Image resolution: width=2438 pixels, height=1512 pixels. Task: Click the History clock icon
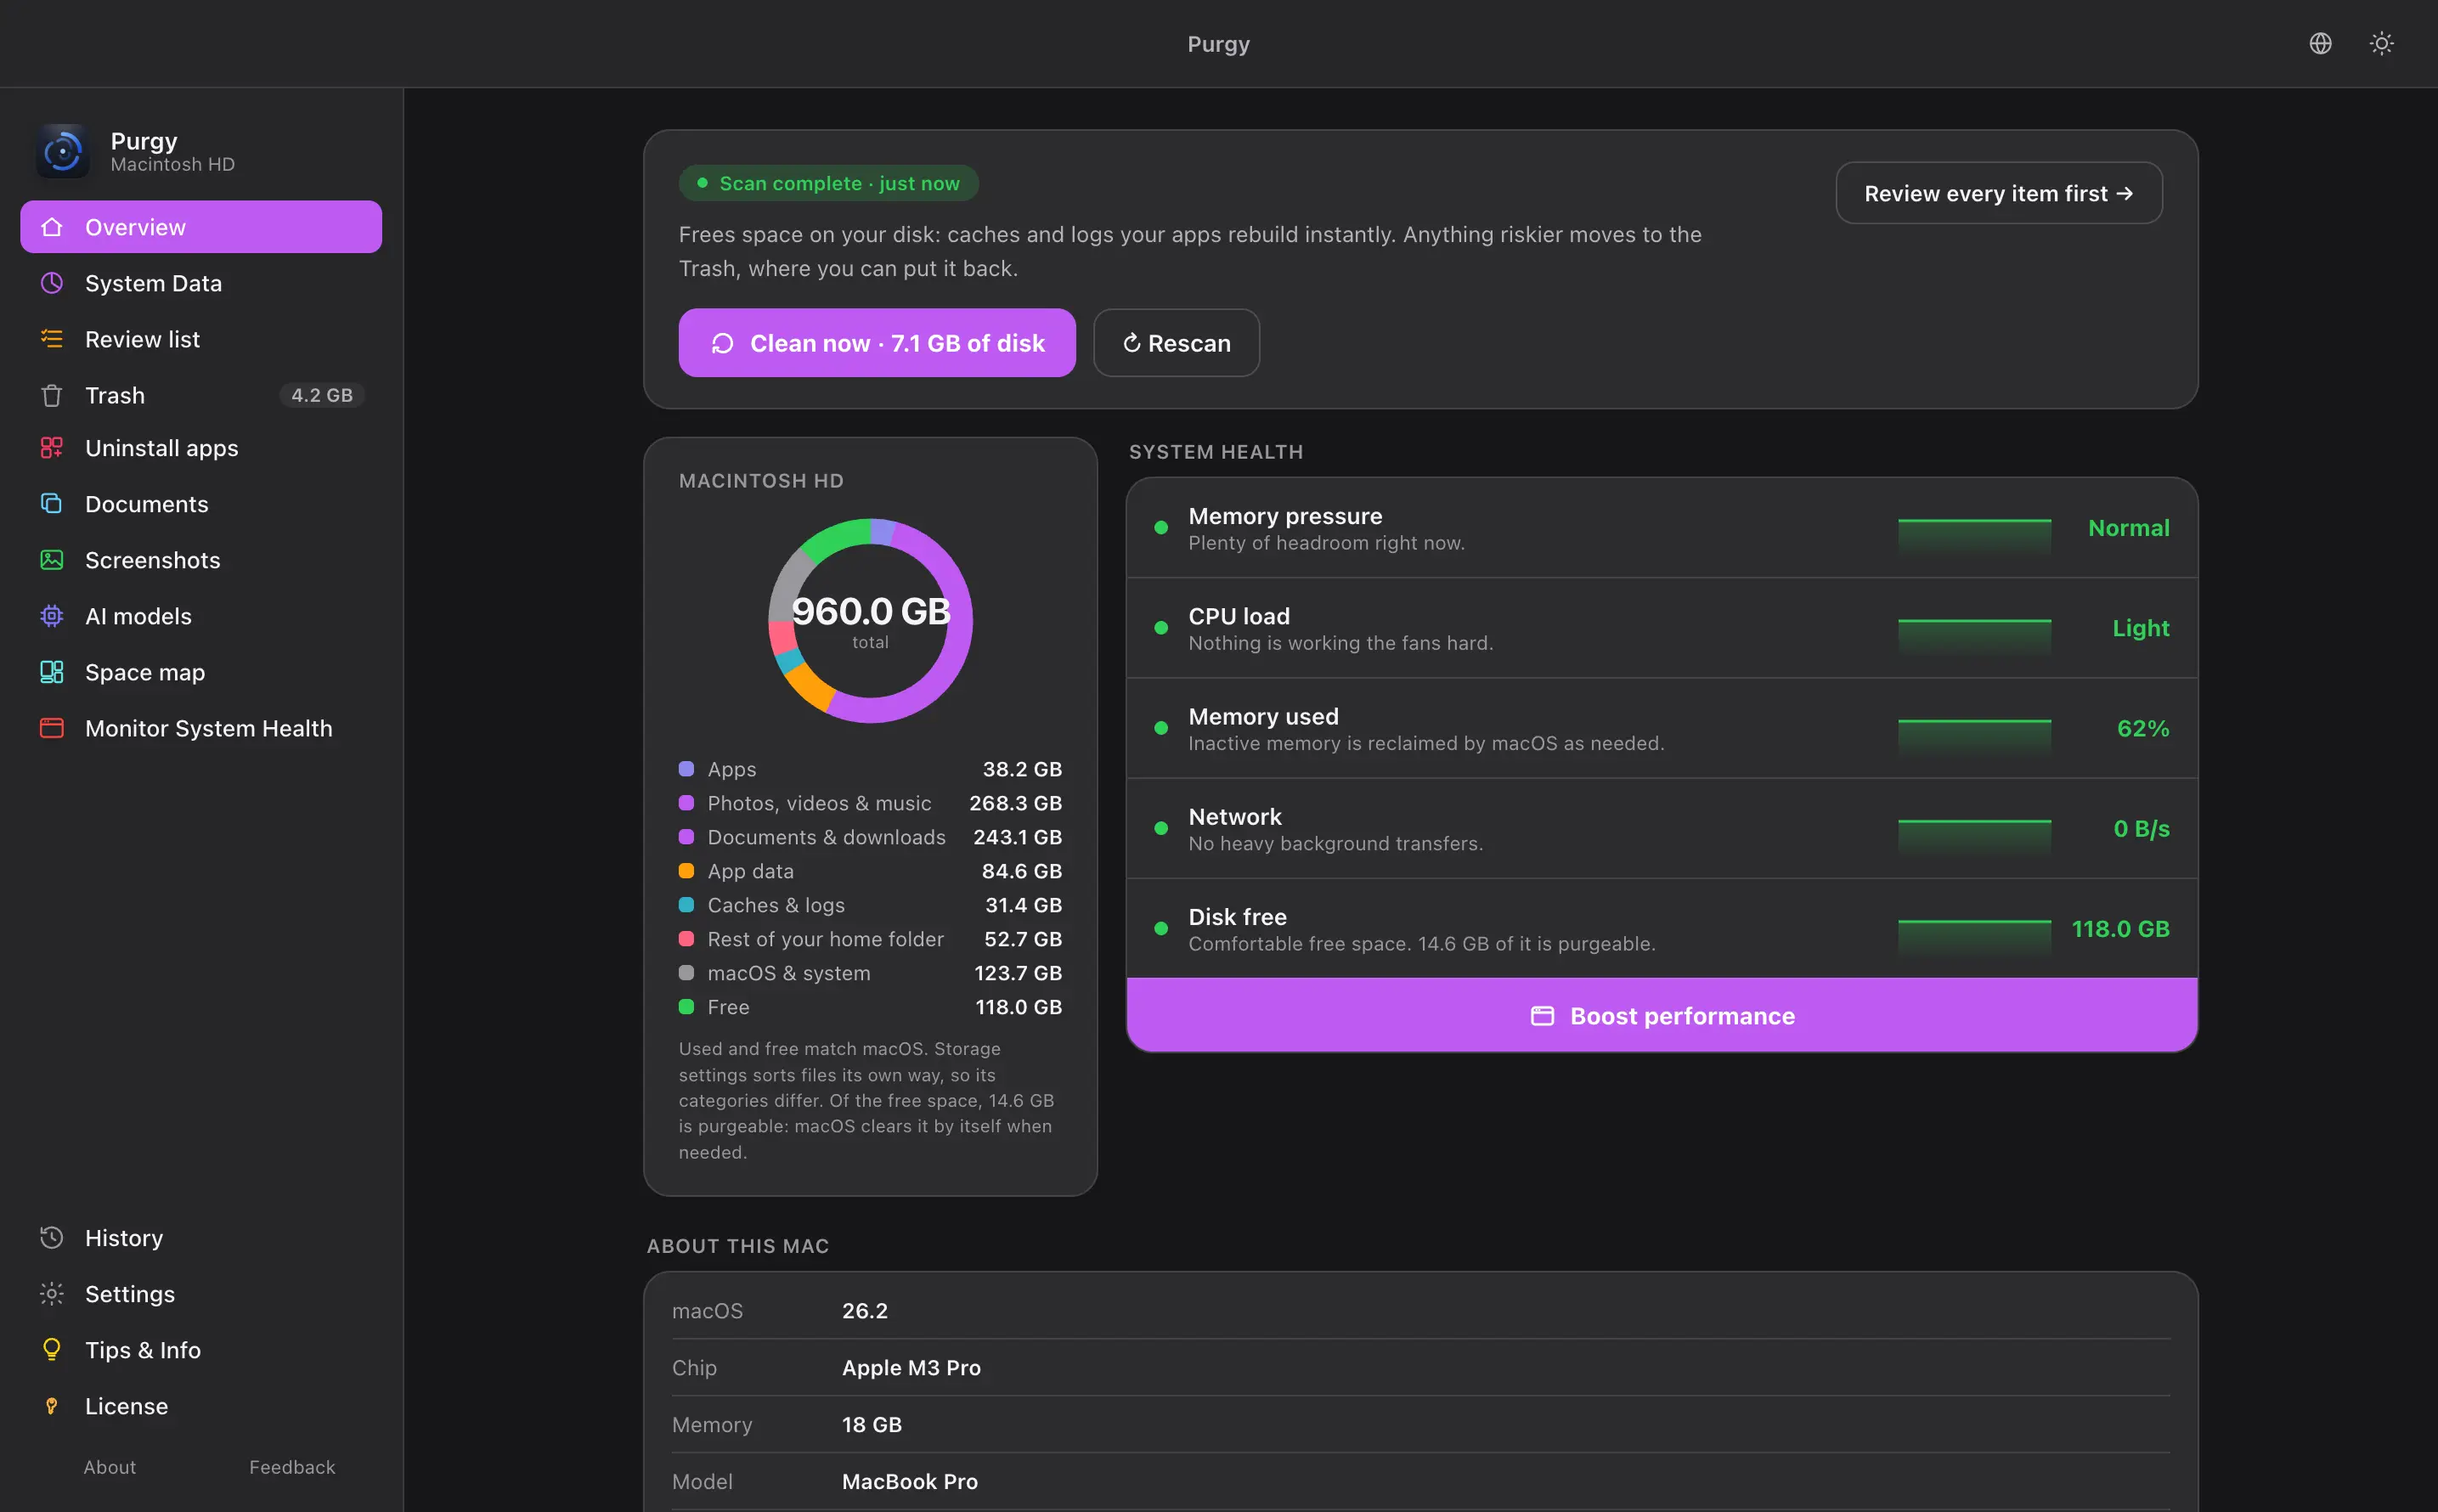click(52, 1238)
